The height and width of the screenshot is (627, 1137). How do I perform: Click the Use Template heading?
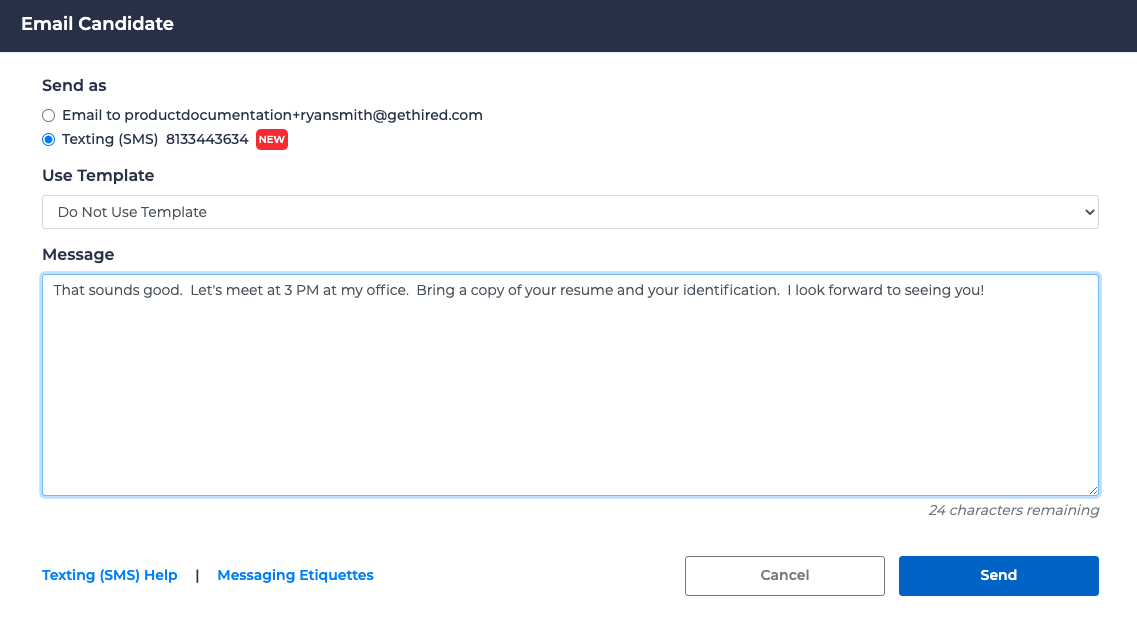[97, 175]
